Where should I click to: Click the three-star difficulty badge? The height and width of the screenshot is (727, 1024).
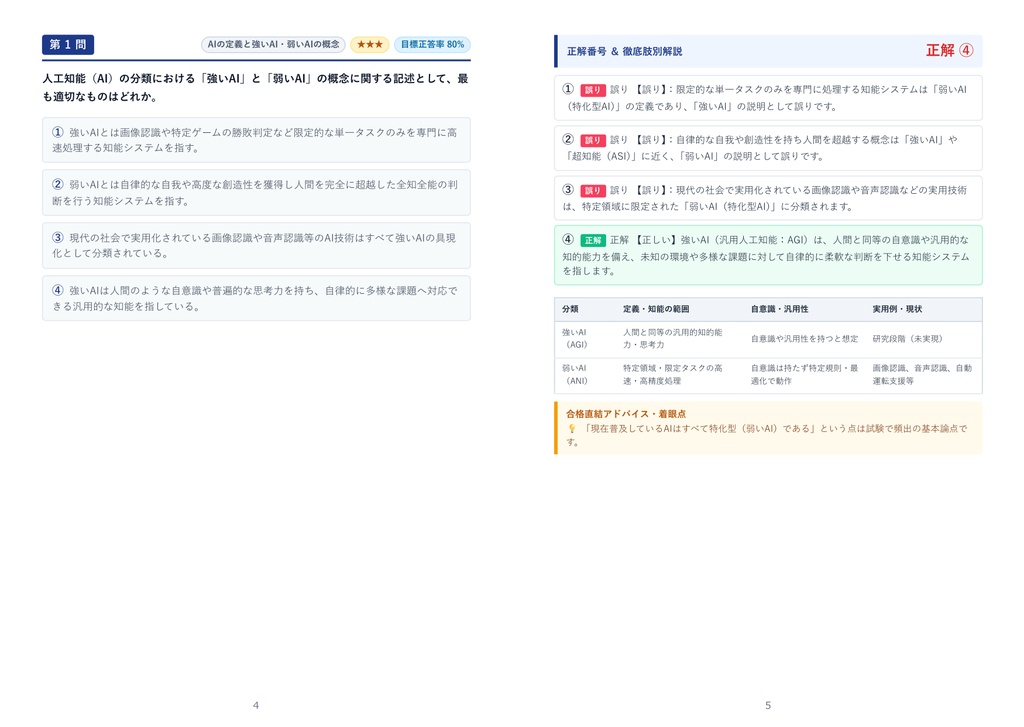pyautogui.click(x=370, y=44)
